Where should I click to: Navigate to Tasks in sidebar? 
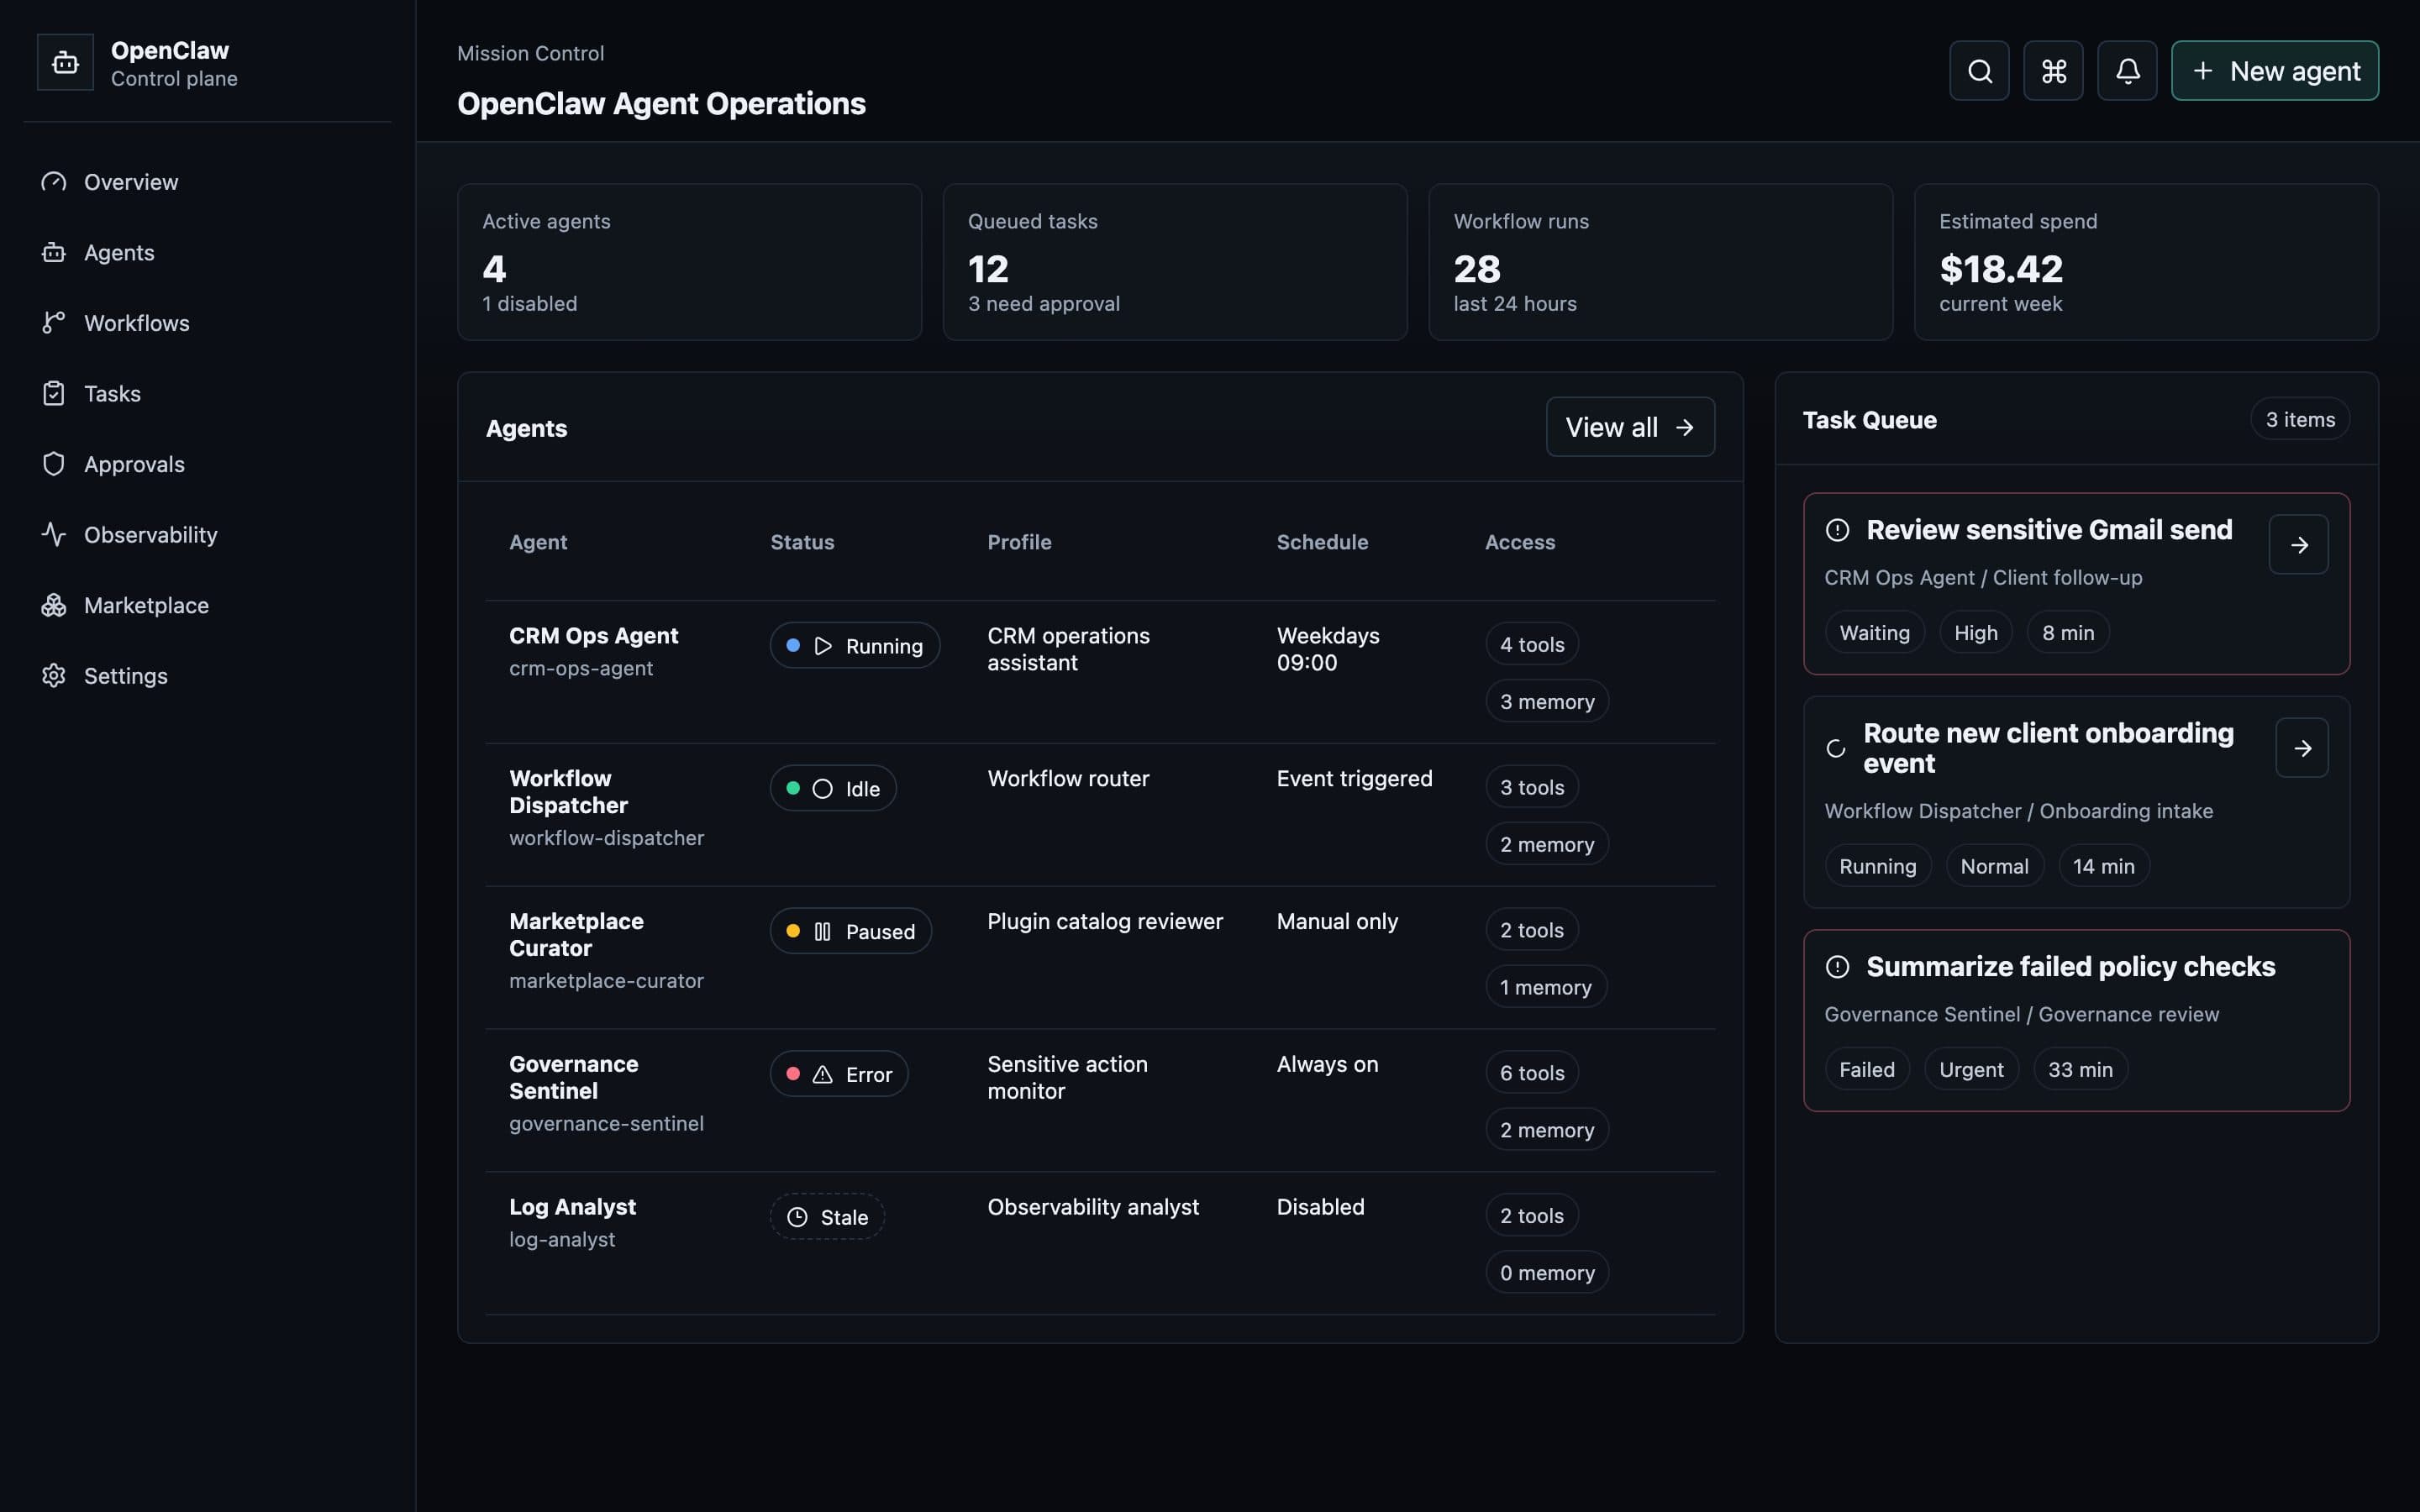click(207, 393)
